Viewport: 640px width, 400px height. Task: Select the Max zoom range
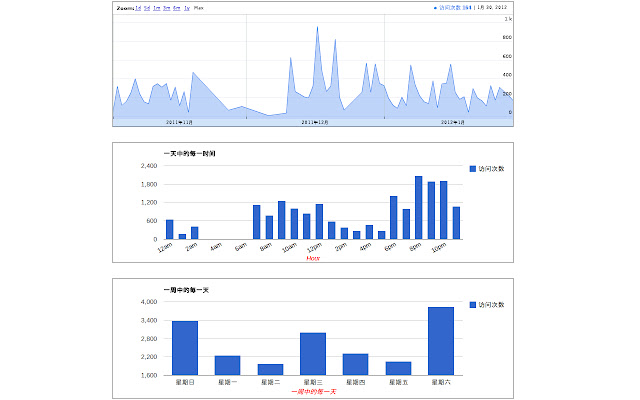pos(198,7)
